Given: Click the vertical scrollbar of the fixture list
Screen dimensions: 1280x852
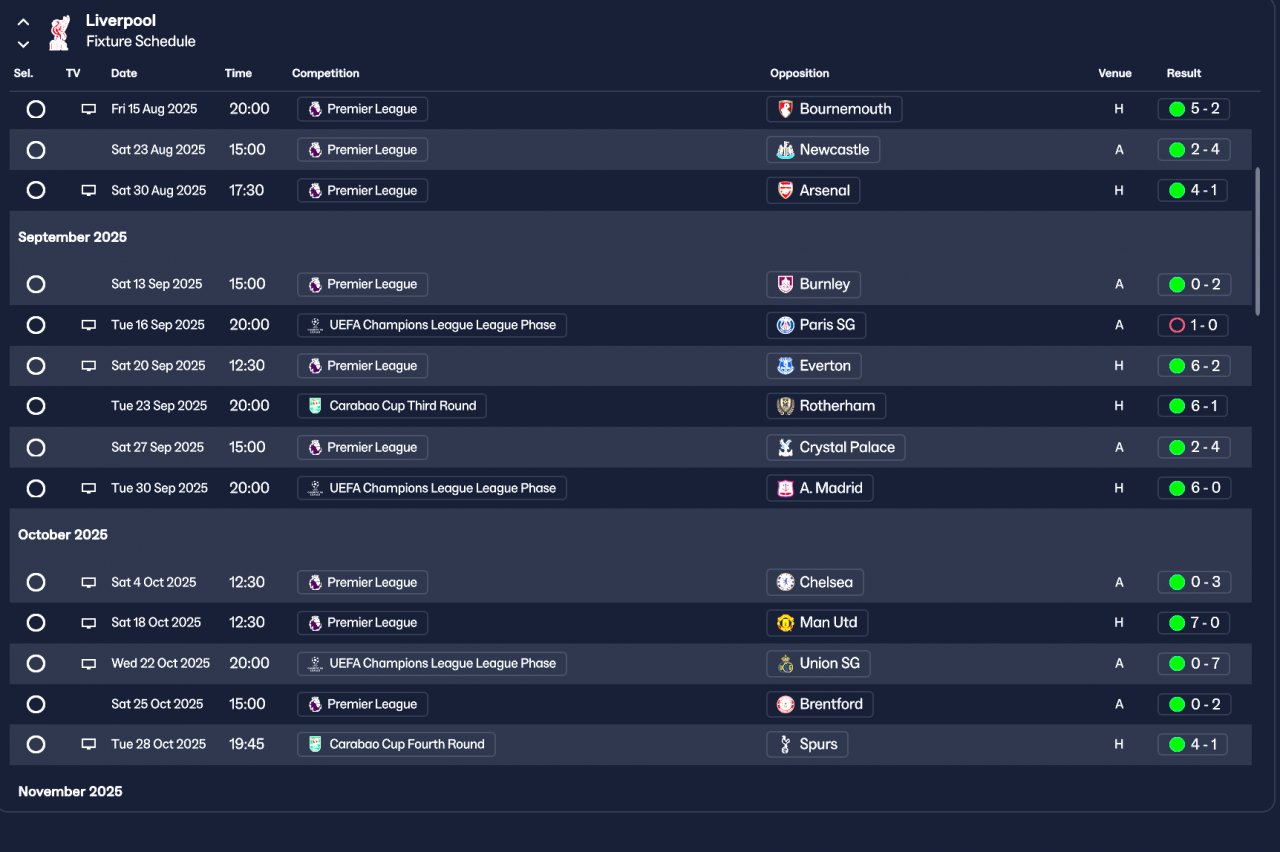Looking at the screenshot, I should [x=1258, y=240].
